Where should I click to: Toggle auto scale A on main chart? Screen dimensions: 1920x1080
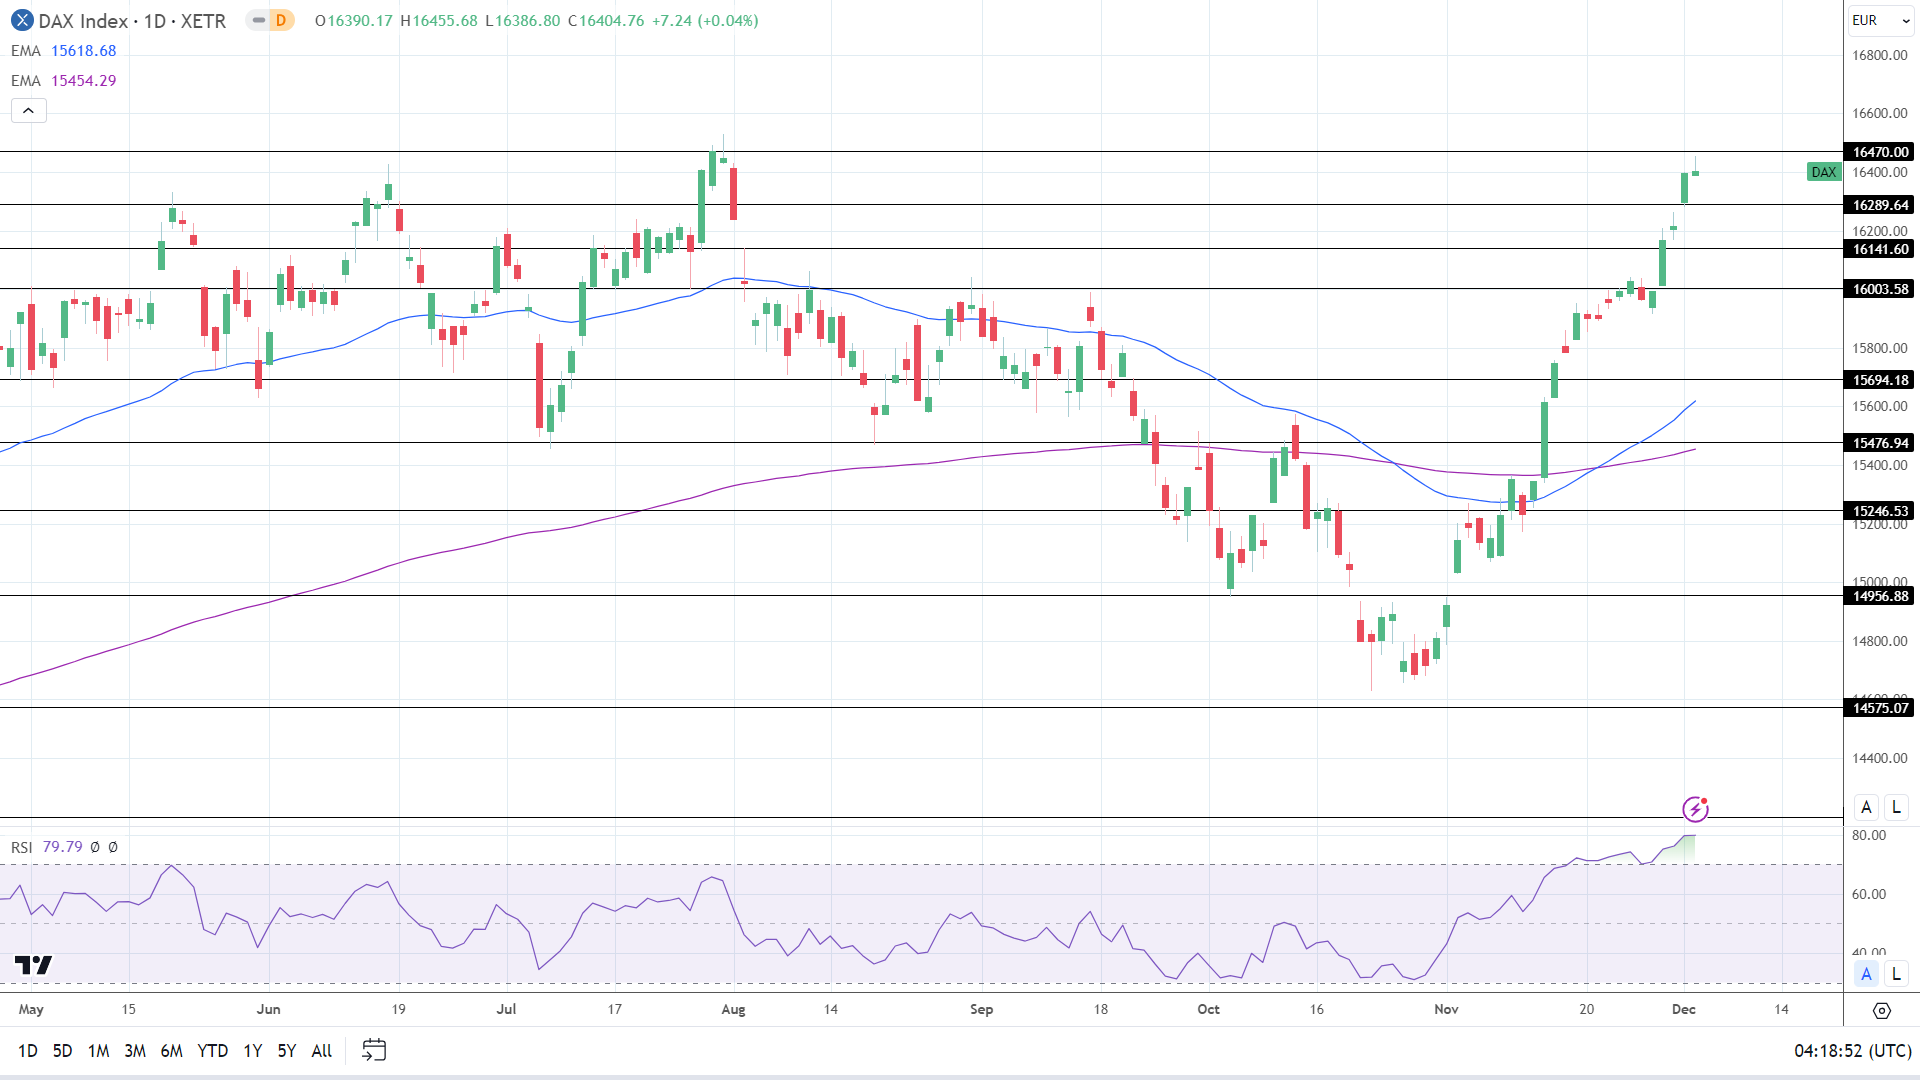pos(1866,807)
